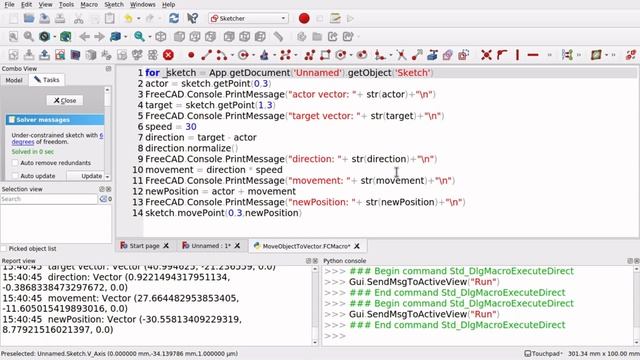Close the Start page tab
640x360 pixels.
[166, 246]
